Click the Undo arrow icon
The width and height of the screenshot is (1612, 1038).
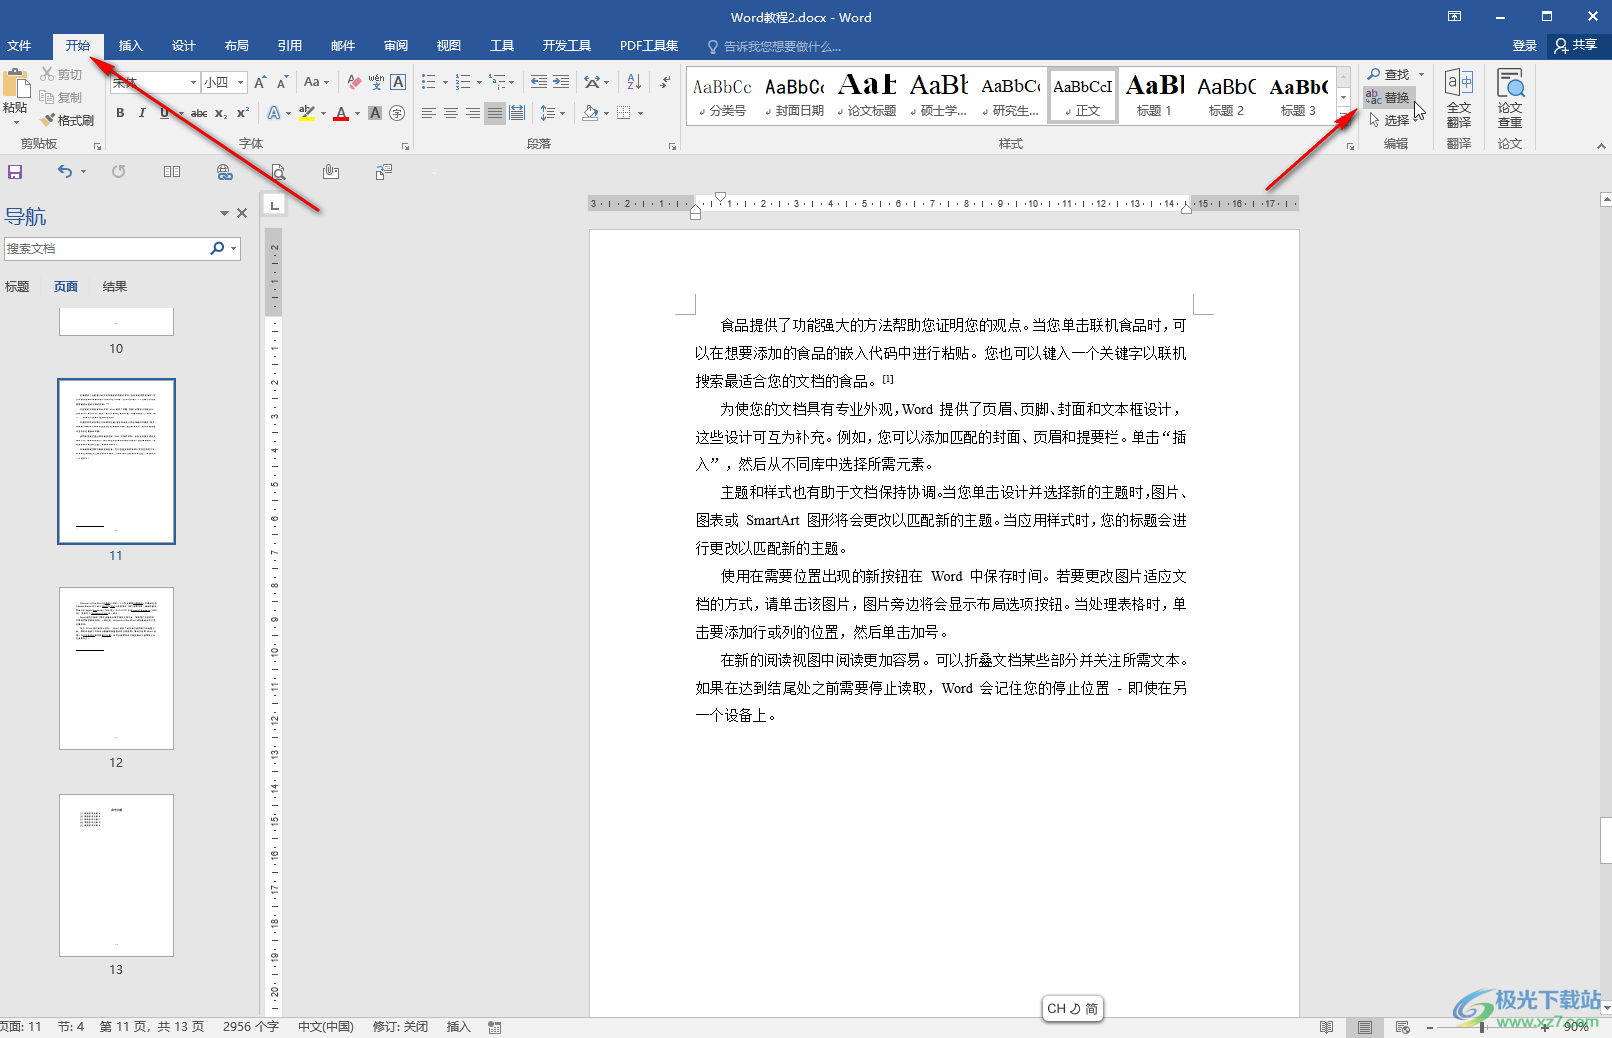65,172
